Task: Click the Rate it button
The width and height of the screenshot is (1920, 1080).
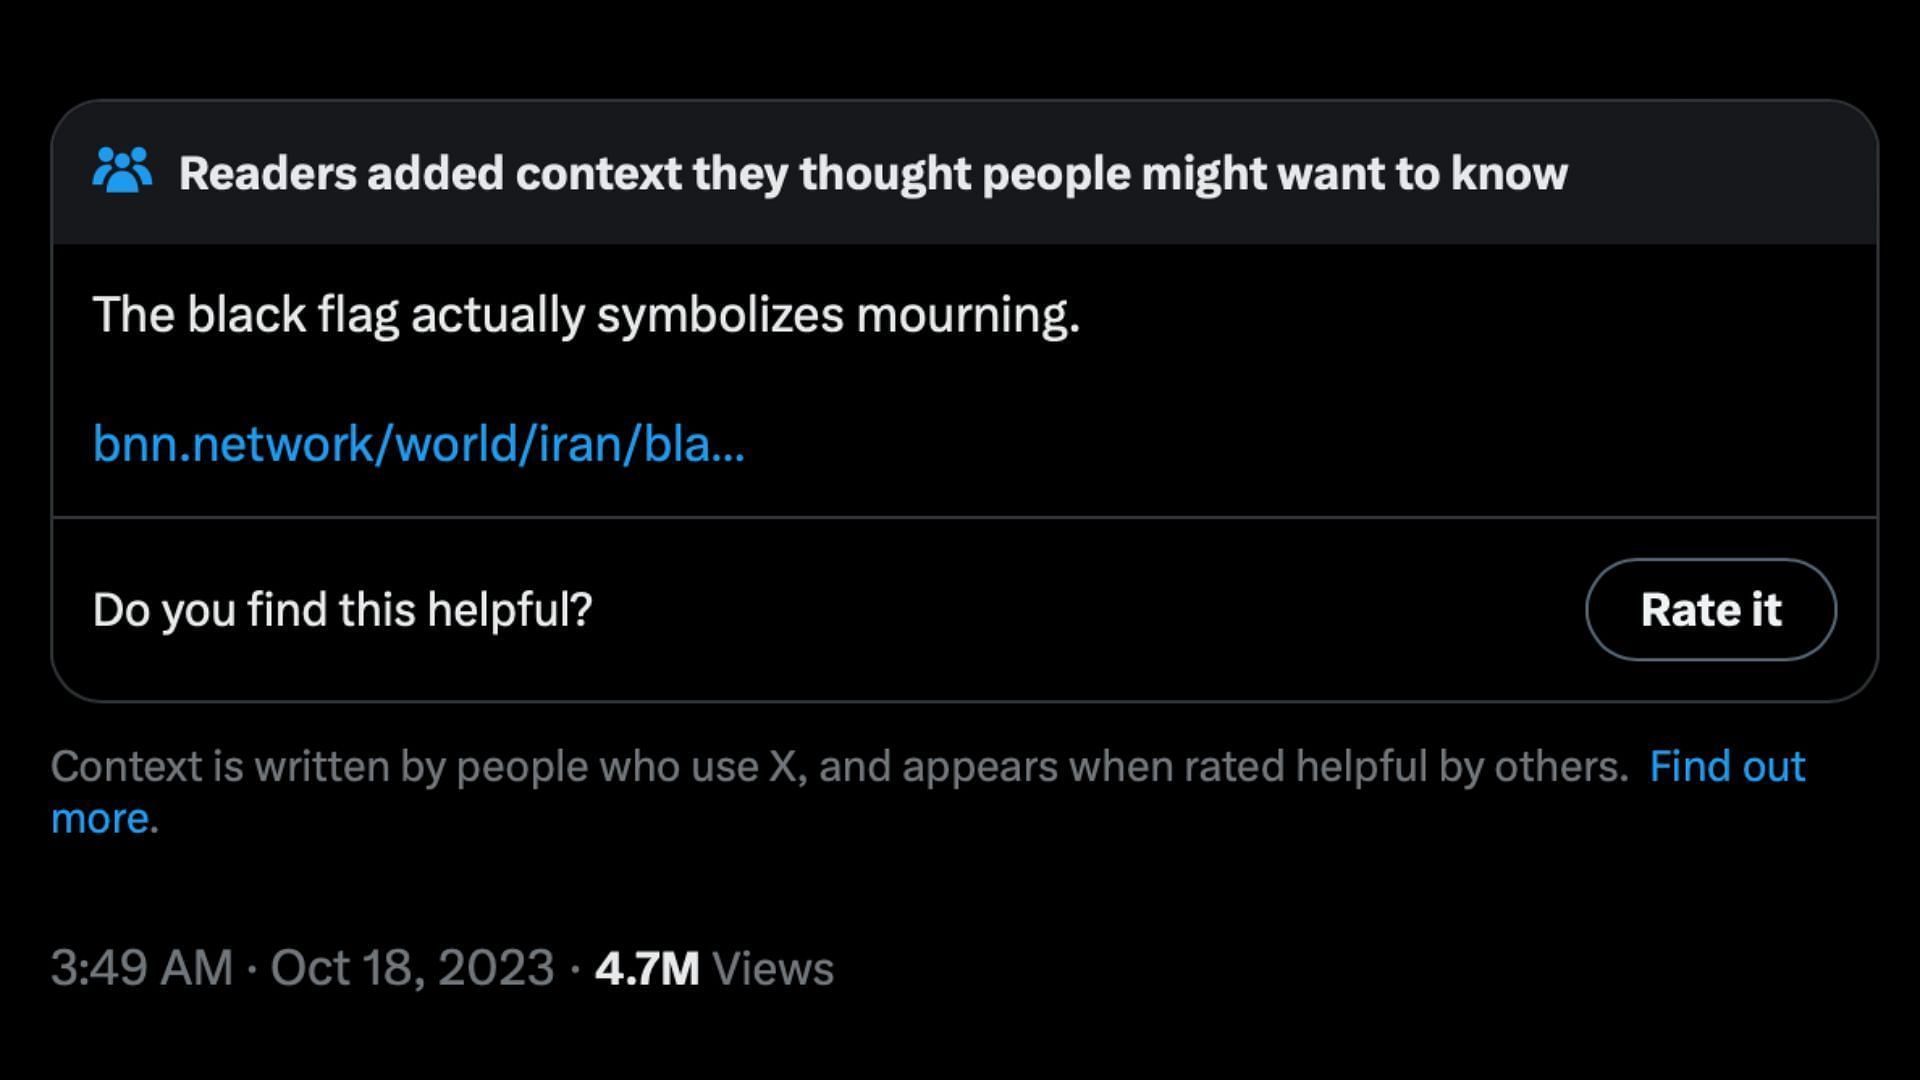Action: pyautogui.click(x=1710, y=609)
